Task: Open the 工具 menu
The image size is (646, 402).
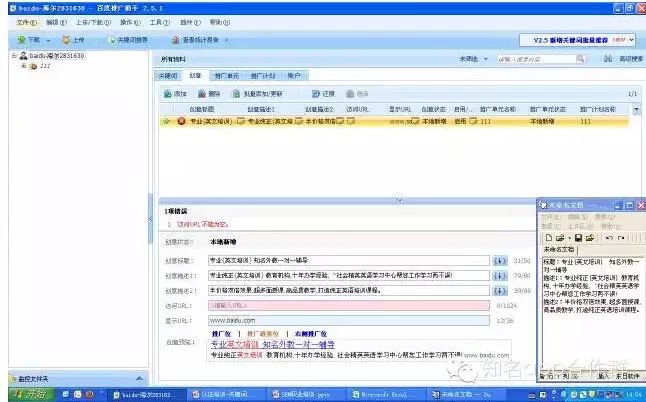Action: pos(159,22)
